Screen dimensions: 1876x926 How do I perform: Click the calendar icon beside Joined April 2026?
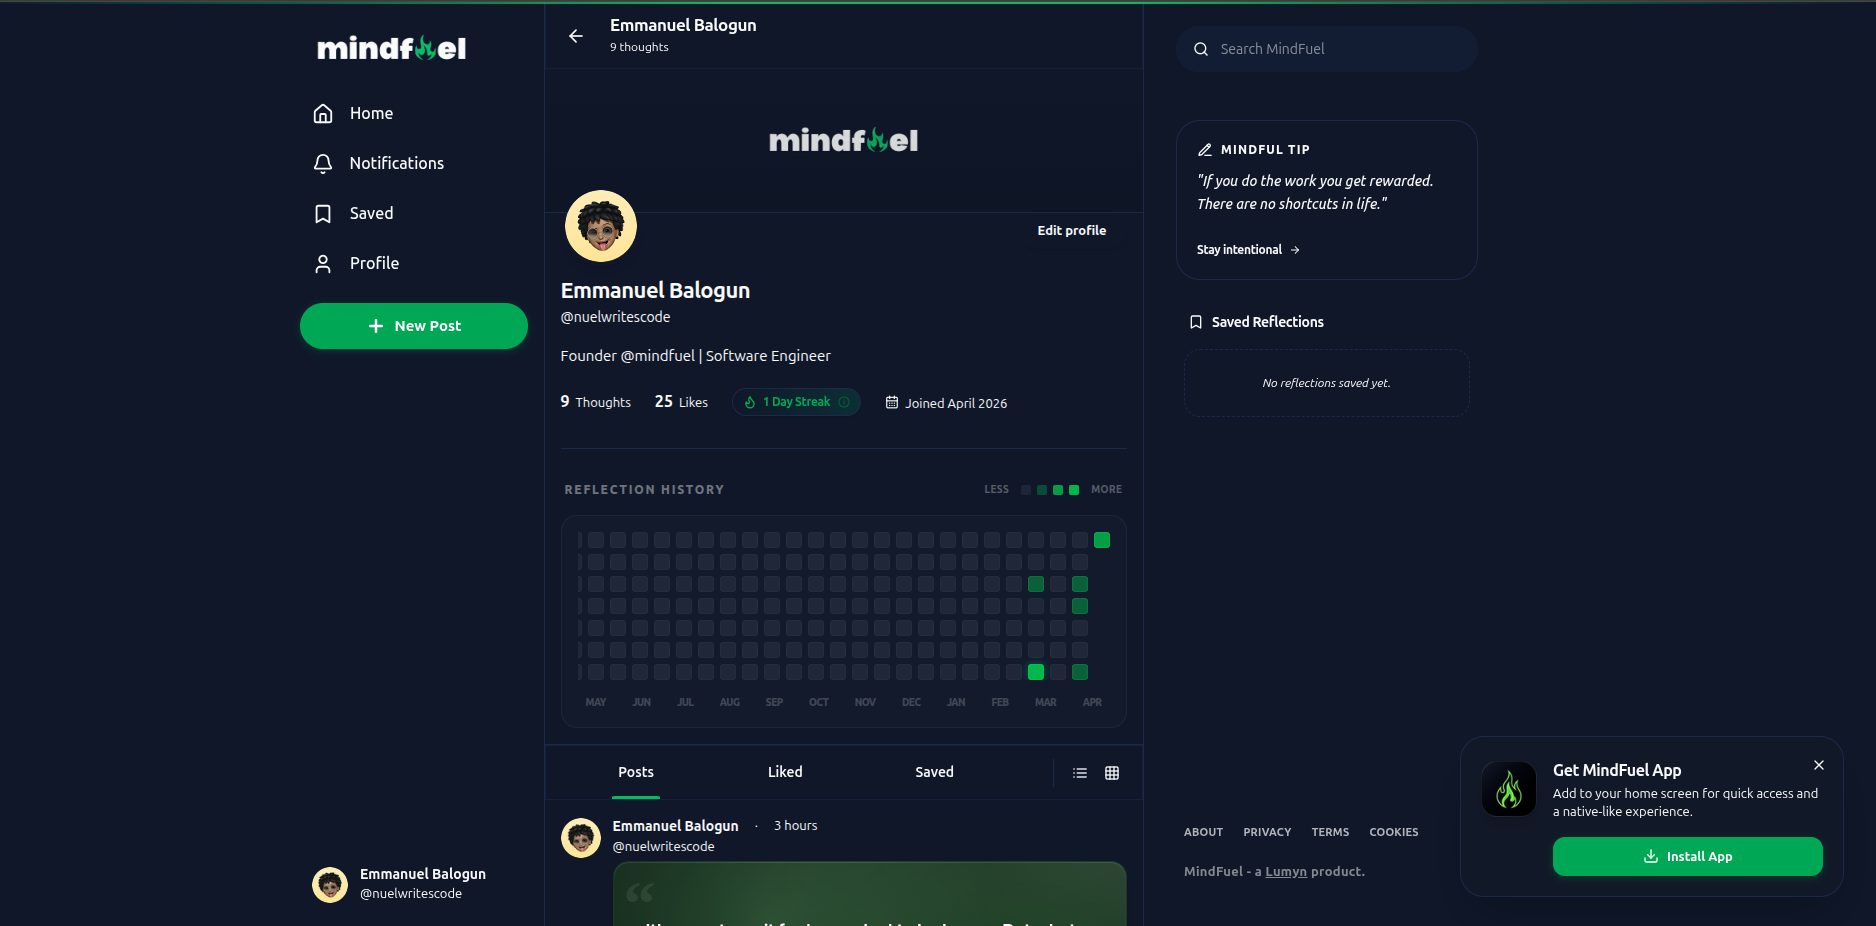point(892,402)
